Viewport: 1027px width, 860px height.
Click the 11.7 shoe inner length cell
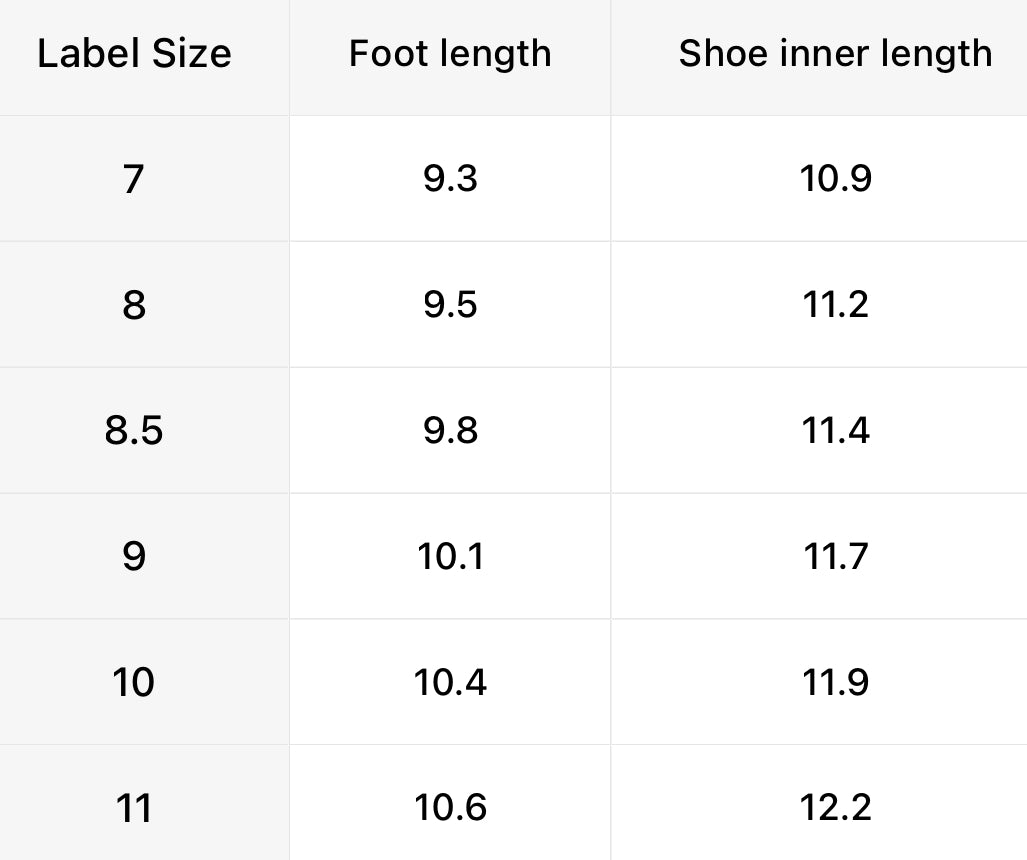835,556
